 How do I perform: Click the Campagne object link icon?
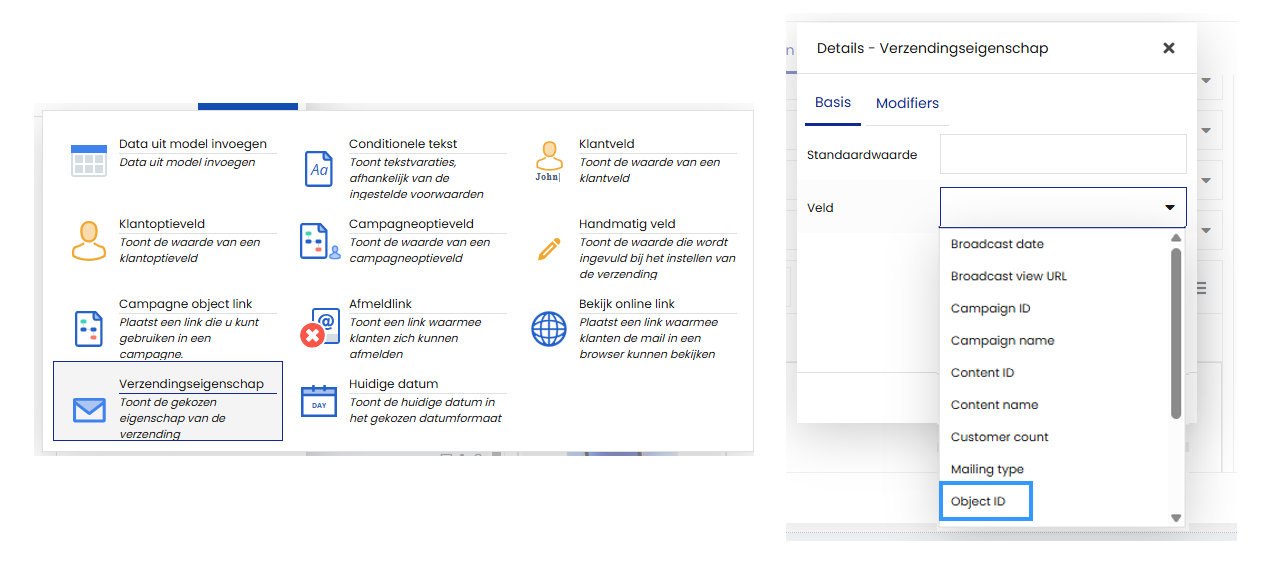point(88,328)
